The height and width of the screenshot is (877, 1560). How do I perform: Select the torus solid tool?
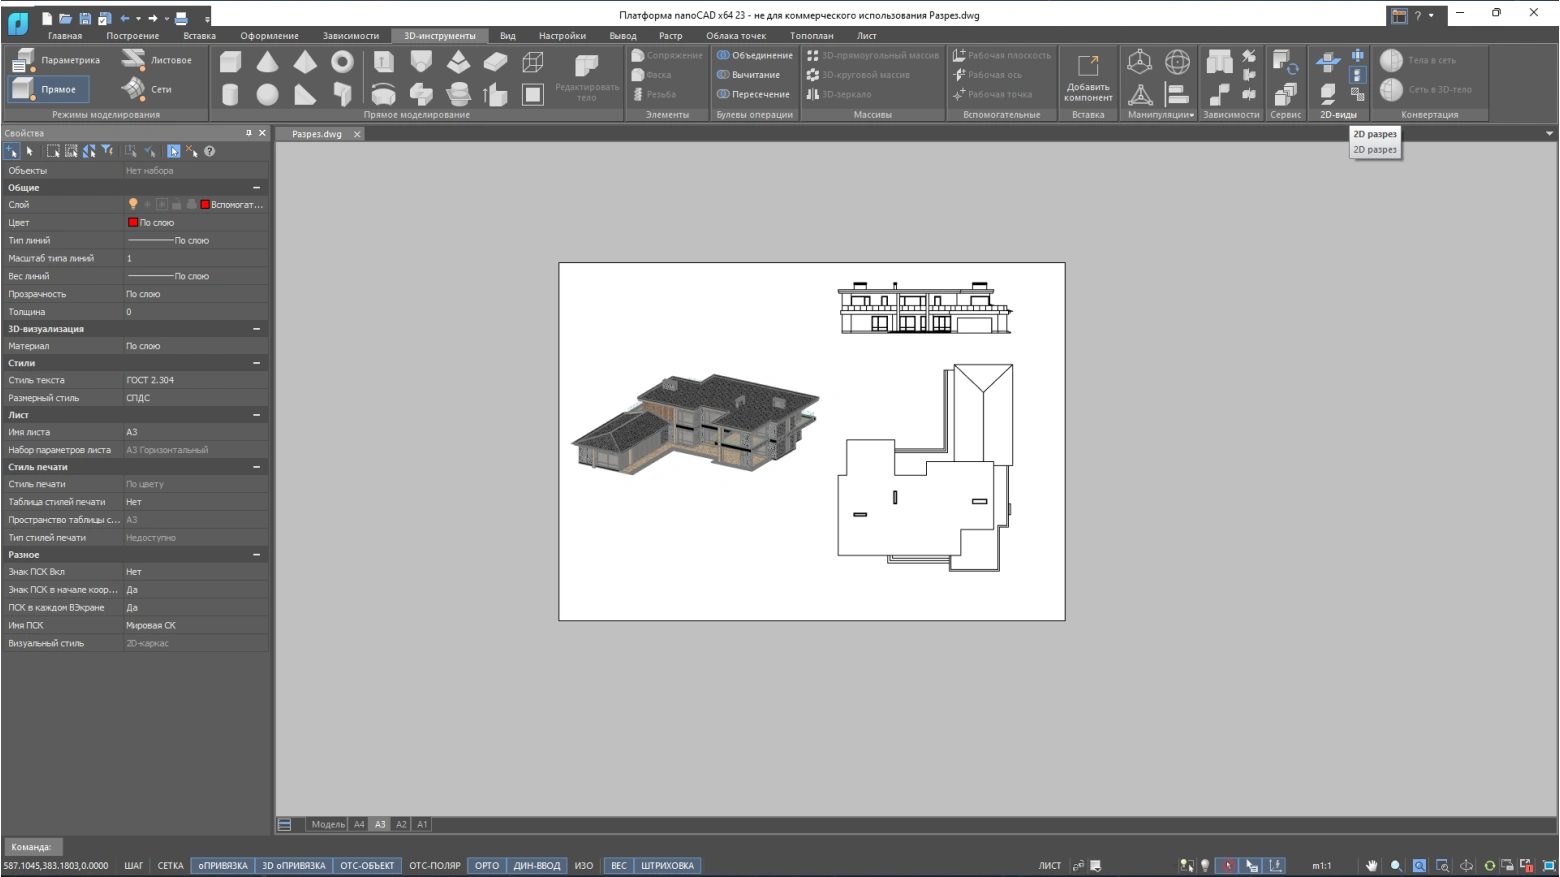(342, 62)
